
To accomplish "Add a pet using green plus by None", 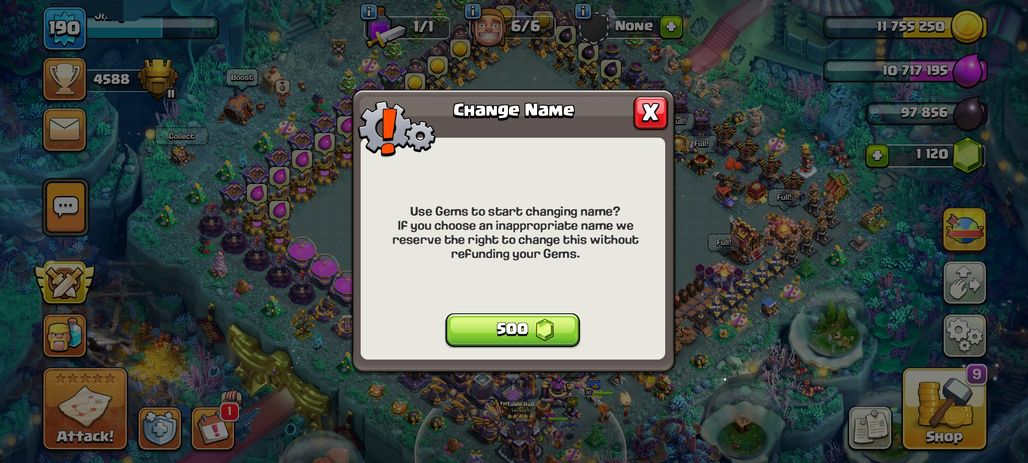I will 671,27.
